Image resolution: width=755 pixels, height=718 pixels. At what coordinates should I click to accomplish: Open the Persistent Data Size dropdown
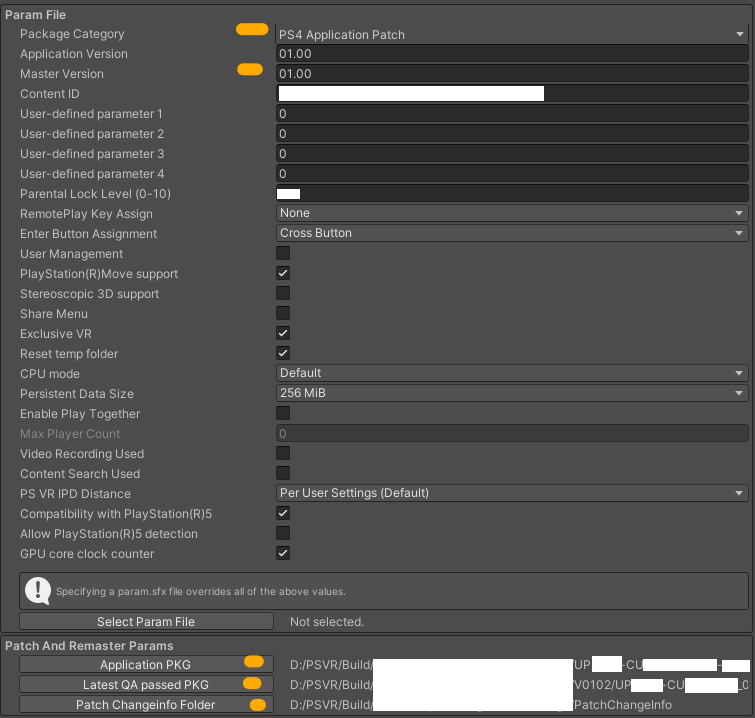pos(511,394)
